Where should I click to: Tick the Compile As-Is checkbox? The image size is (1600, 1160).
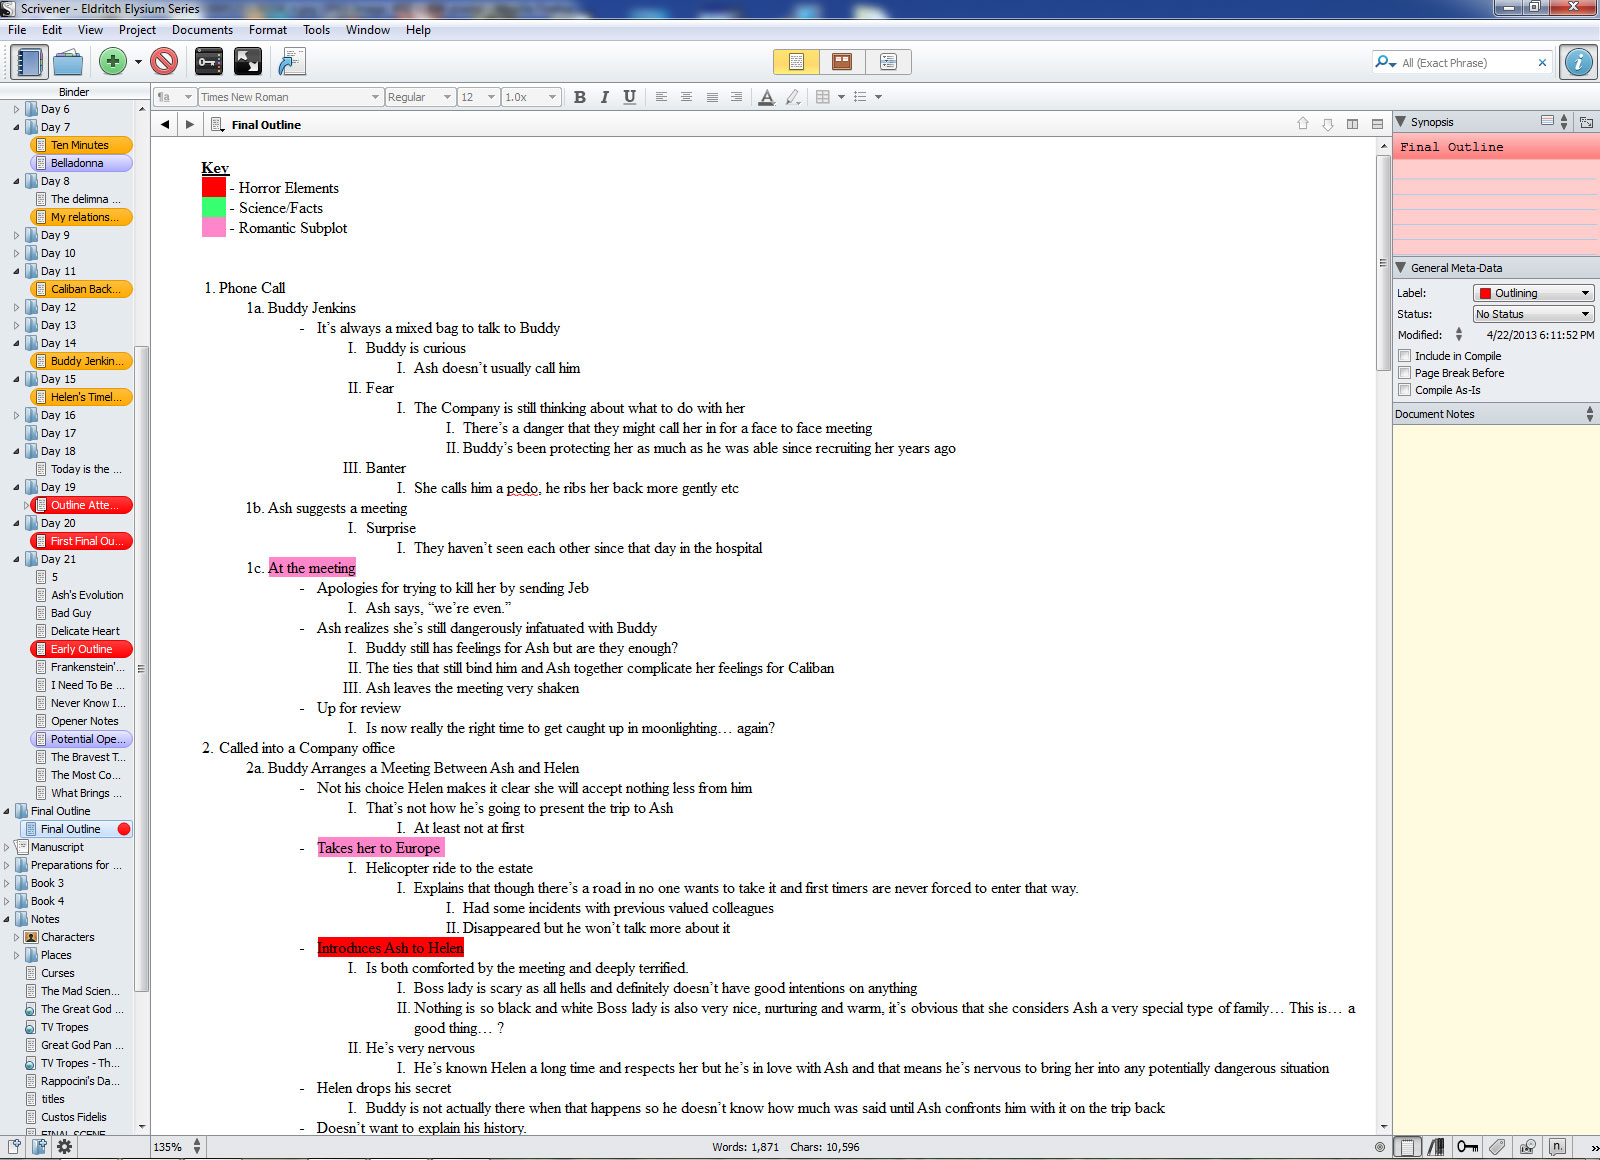tap(1405, 390)
